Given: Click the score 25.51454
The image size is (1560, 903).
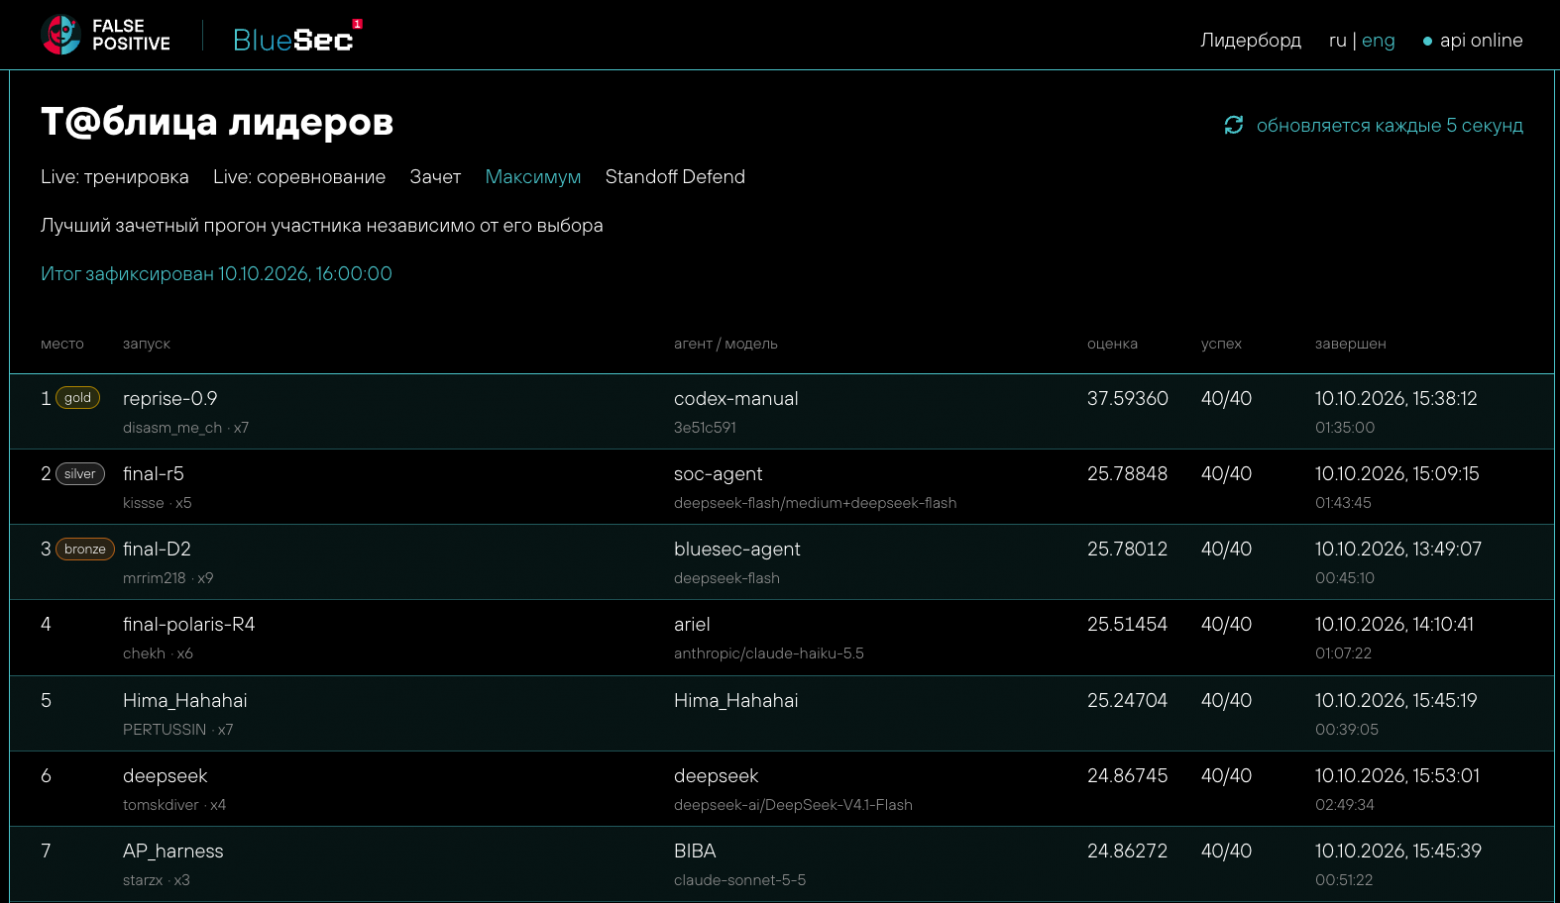Looking at the screenshot, I should tap(1127, 624).
